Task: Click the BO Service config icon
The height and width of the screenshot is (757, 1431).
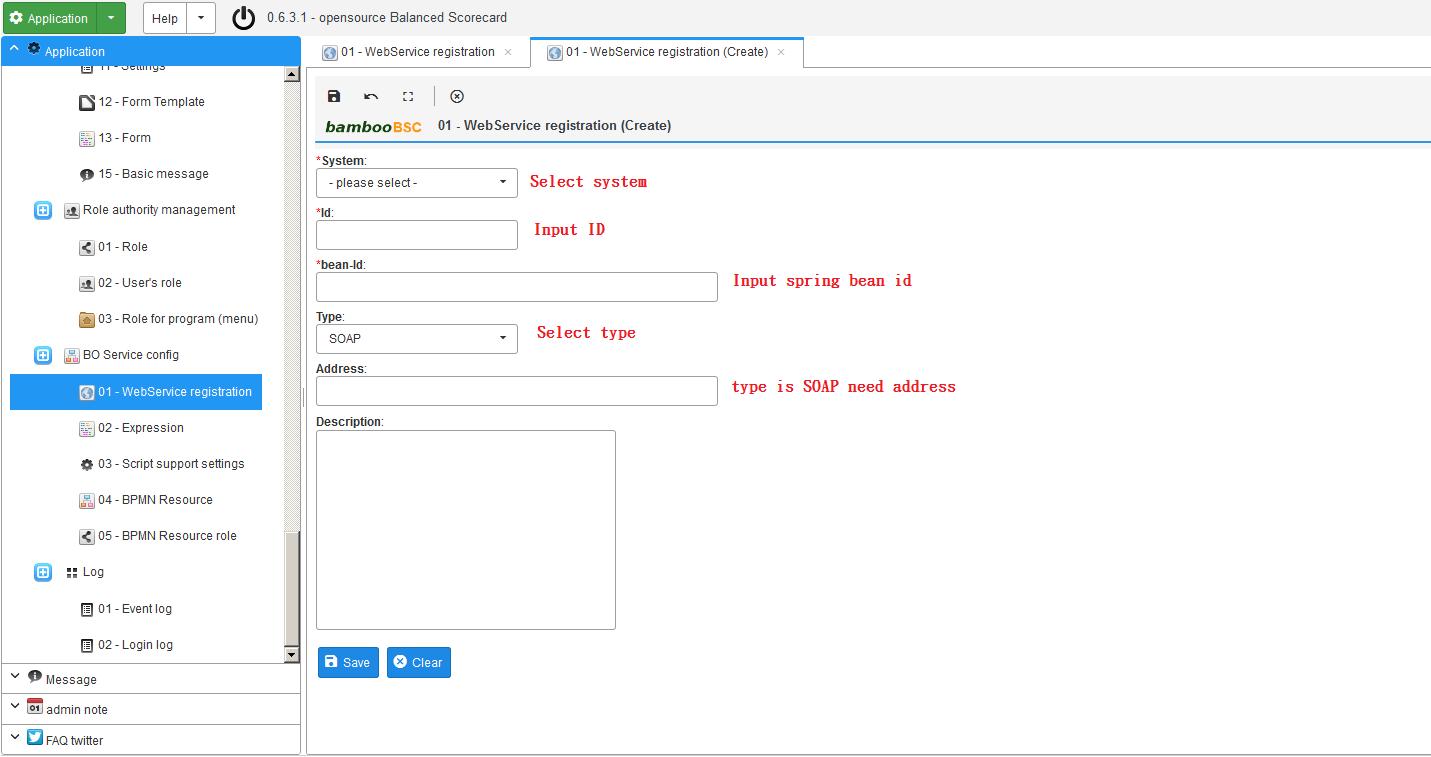Action: coord(72,355)
